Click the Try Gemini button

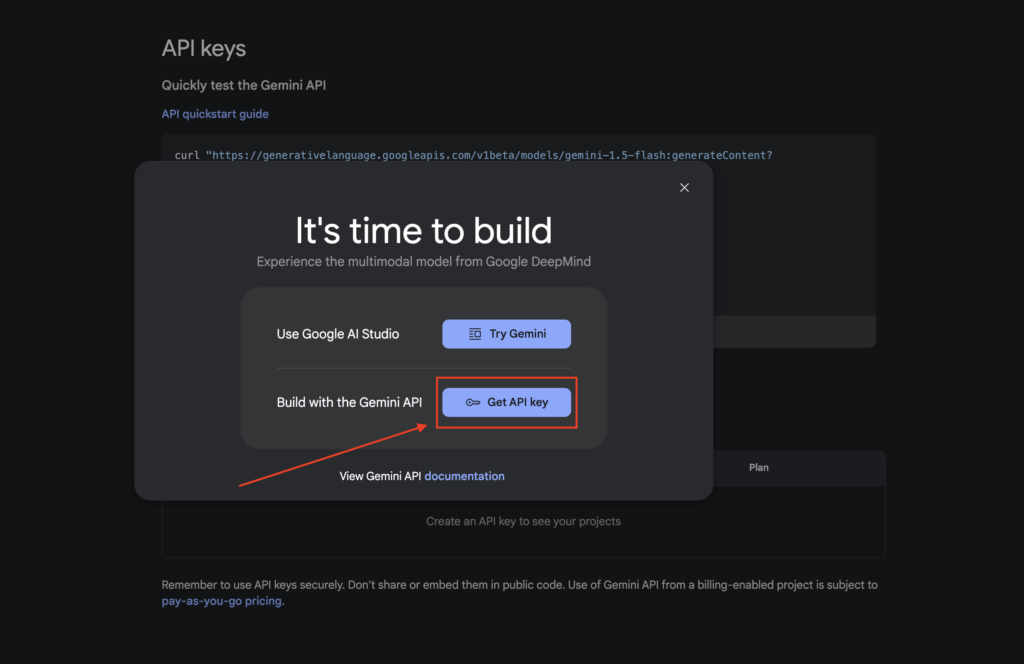(506, 334)
